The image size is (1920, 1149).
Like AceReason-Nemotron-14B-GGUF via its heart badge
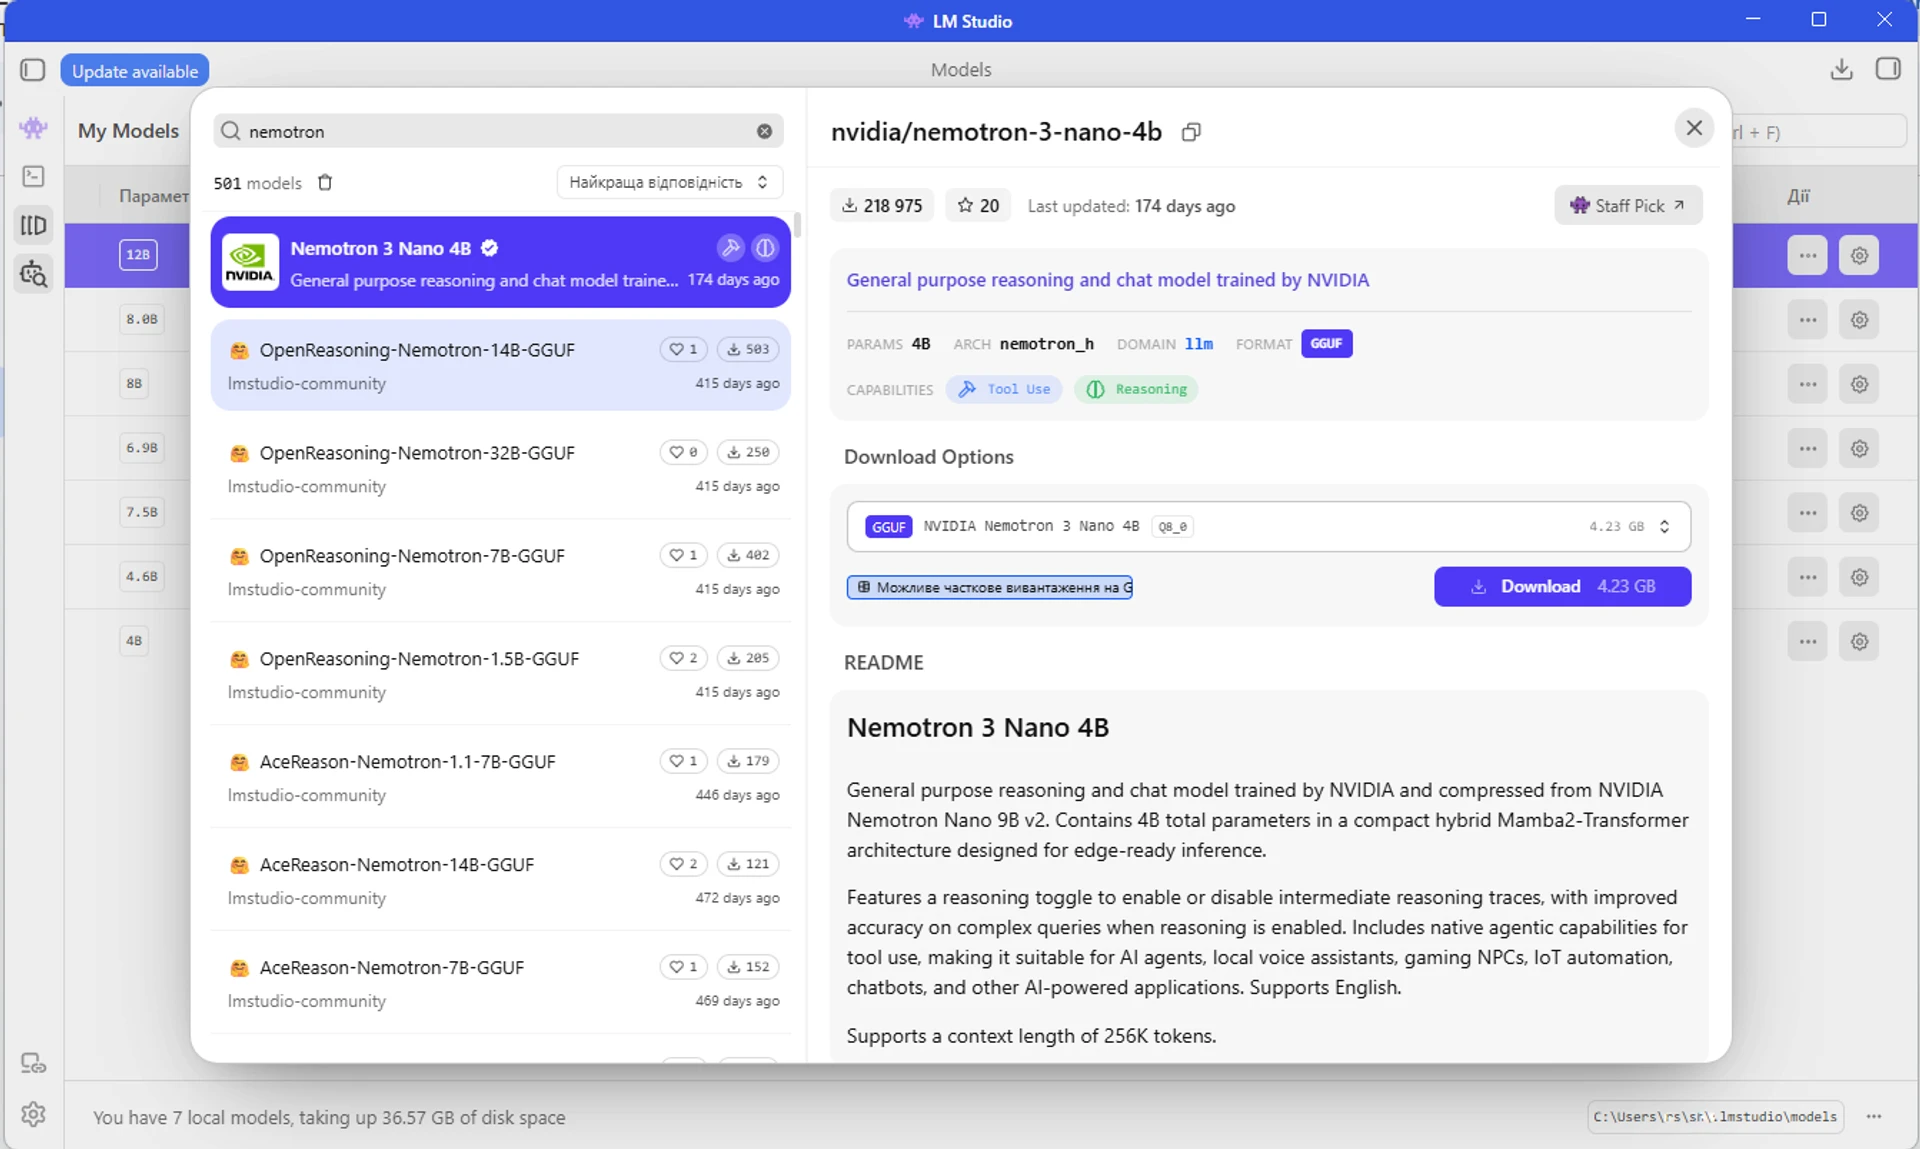684,864
